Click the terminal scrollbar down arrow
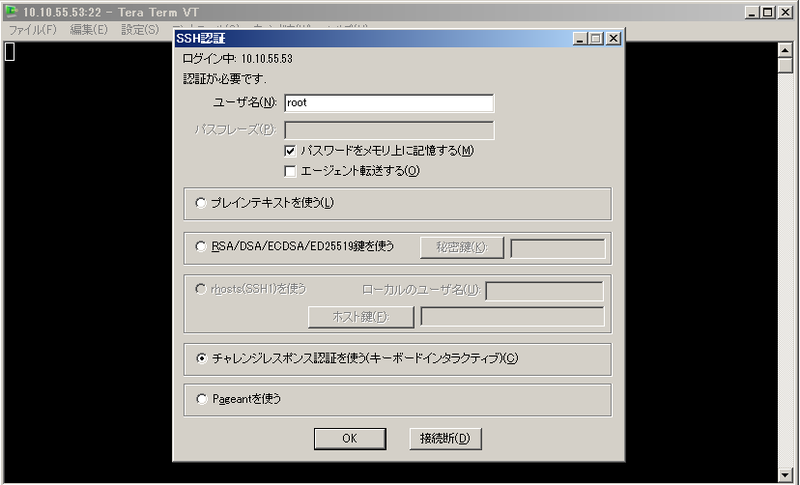 click(x=785, y=475)
